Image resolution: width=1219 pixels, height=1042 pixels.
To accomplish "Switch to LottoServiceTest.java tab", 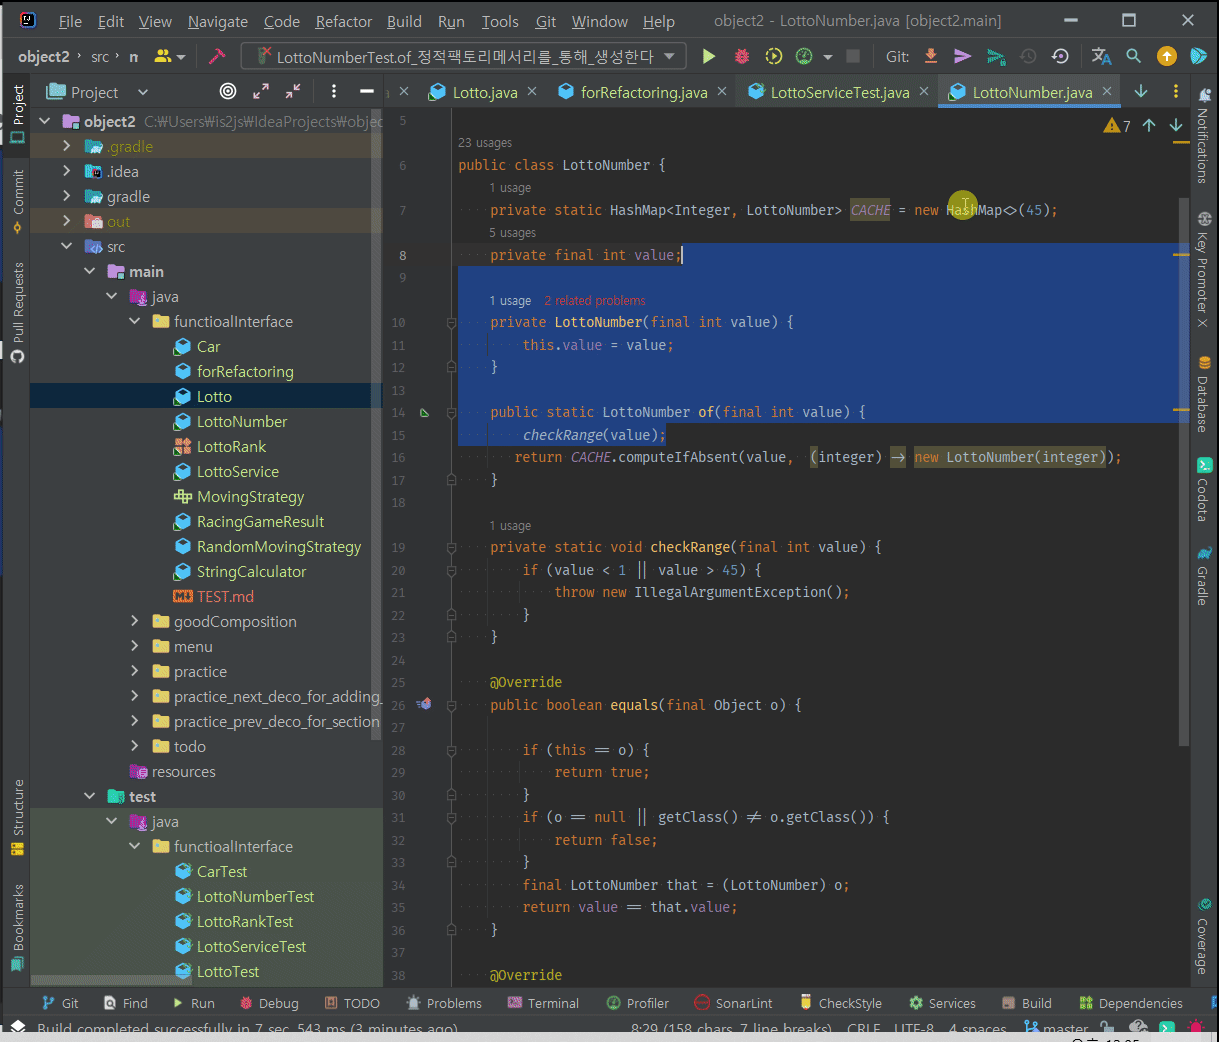I will click(x=839, y=92).
